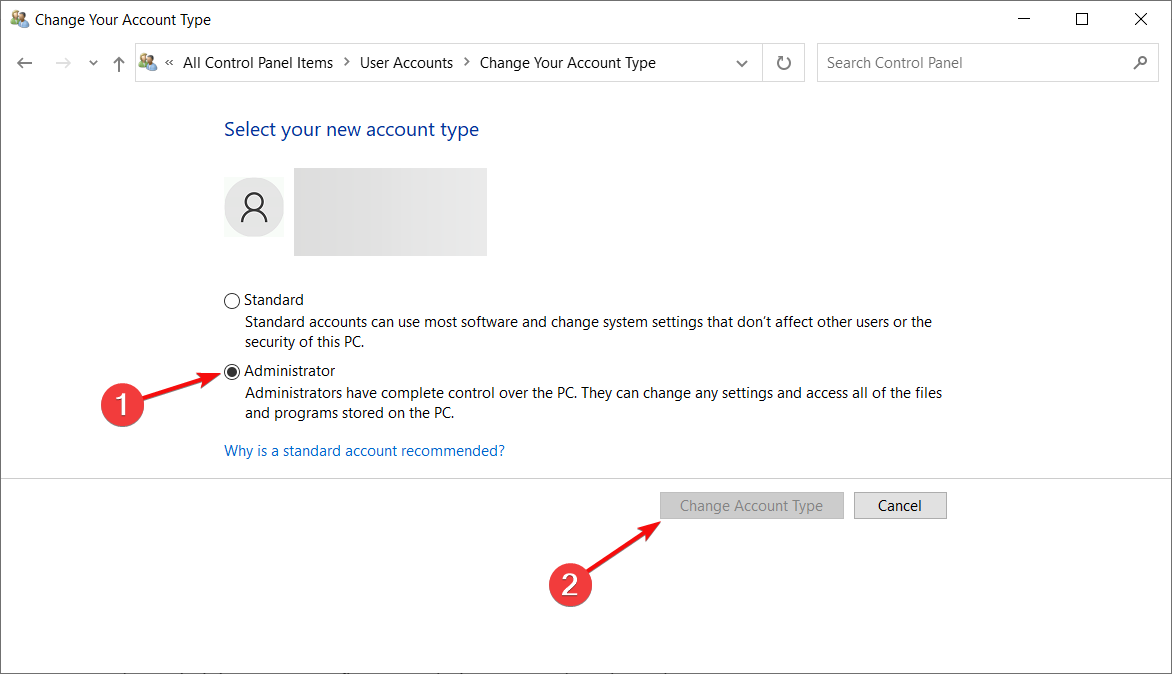Go up one level with Up arrow

click(119, 63)
